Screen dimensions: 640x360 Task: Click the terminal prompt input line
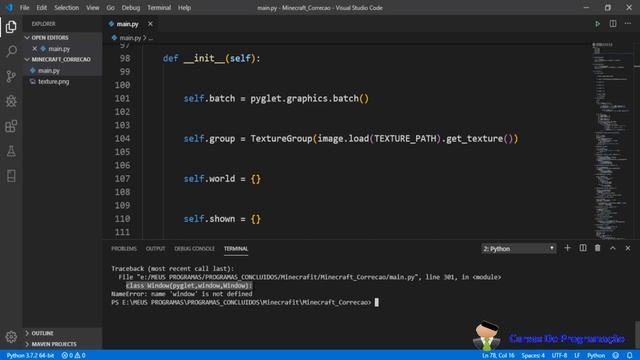[245, 302]
